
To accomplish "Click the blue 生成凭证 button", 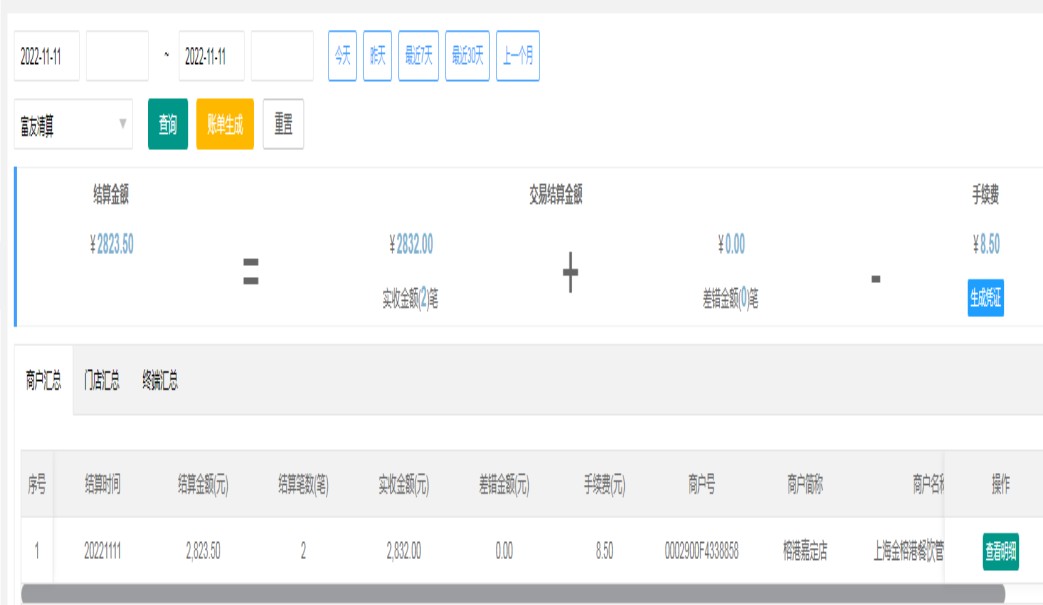I will [985, 297].
